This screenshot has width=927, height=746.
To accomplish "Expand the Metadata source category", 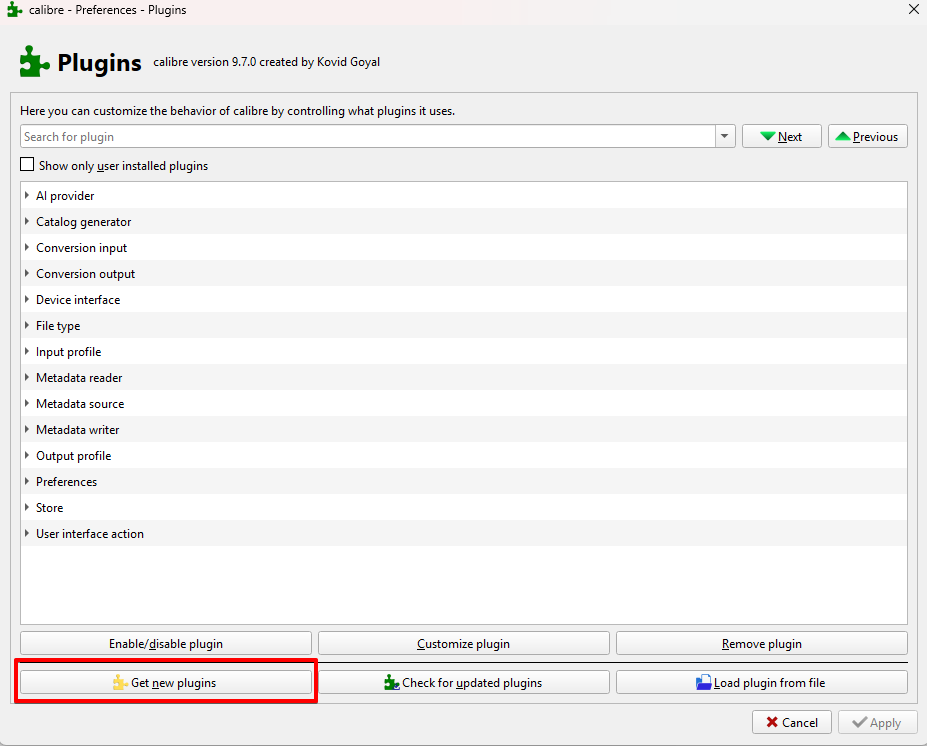I will (x=27, y=403).
